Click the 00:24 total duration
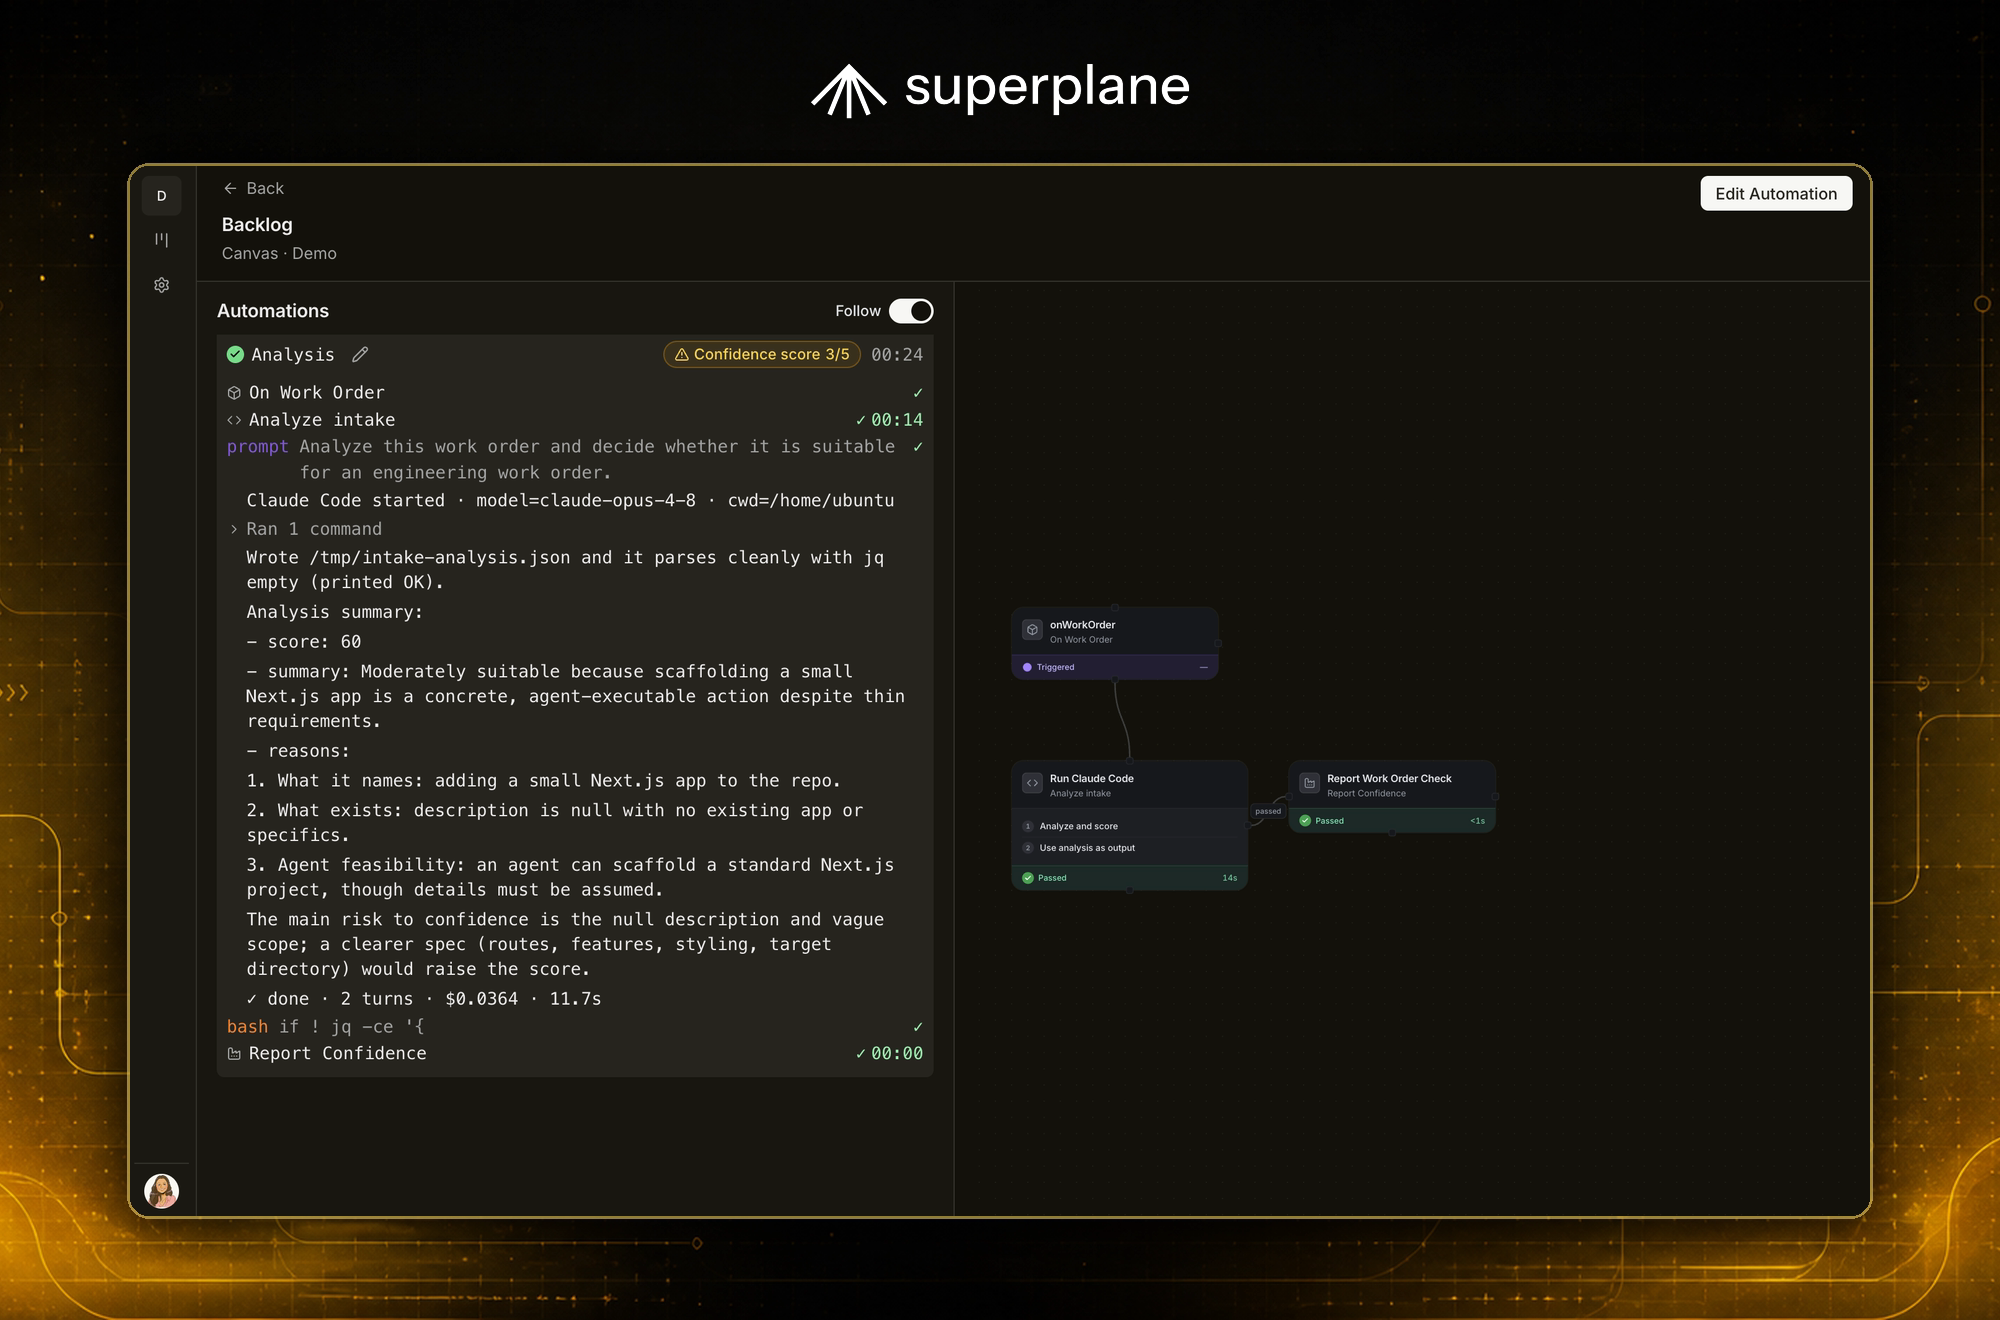The height and width of the screenshot is (1320, 2000). pyautogui.click(x=897, y=354)
